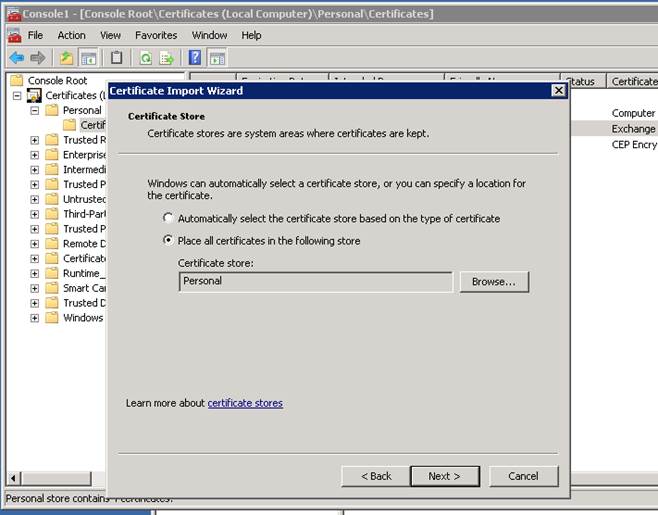Expand the Untrusted certificates folder node

tap(35, 199)
